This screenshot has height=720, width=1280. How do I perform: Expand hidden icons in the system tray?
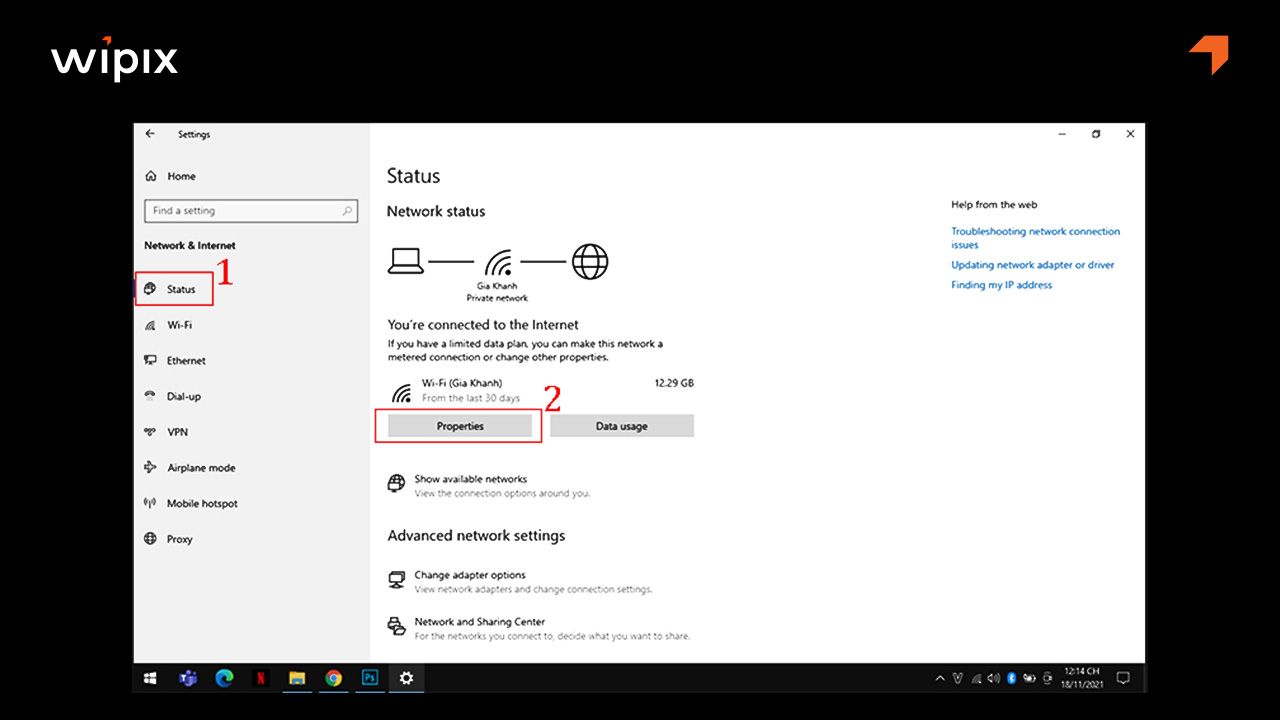click(940, 678)
